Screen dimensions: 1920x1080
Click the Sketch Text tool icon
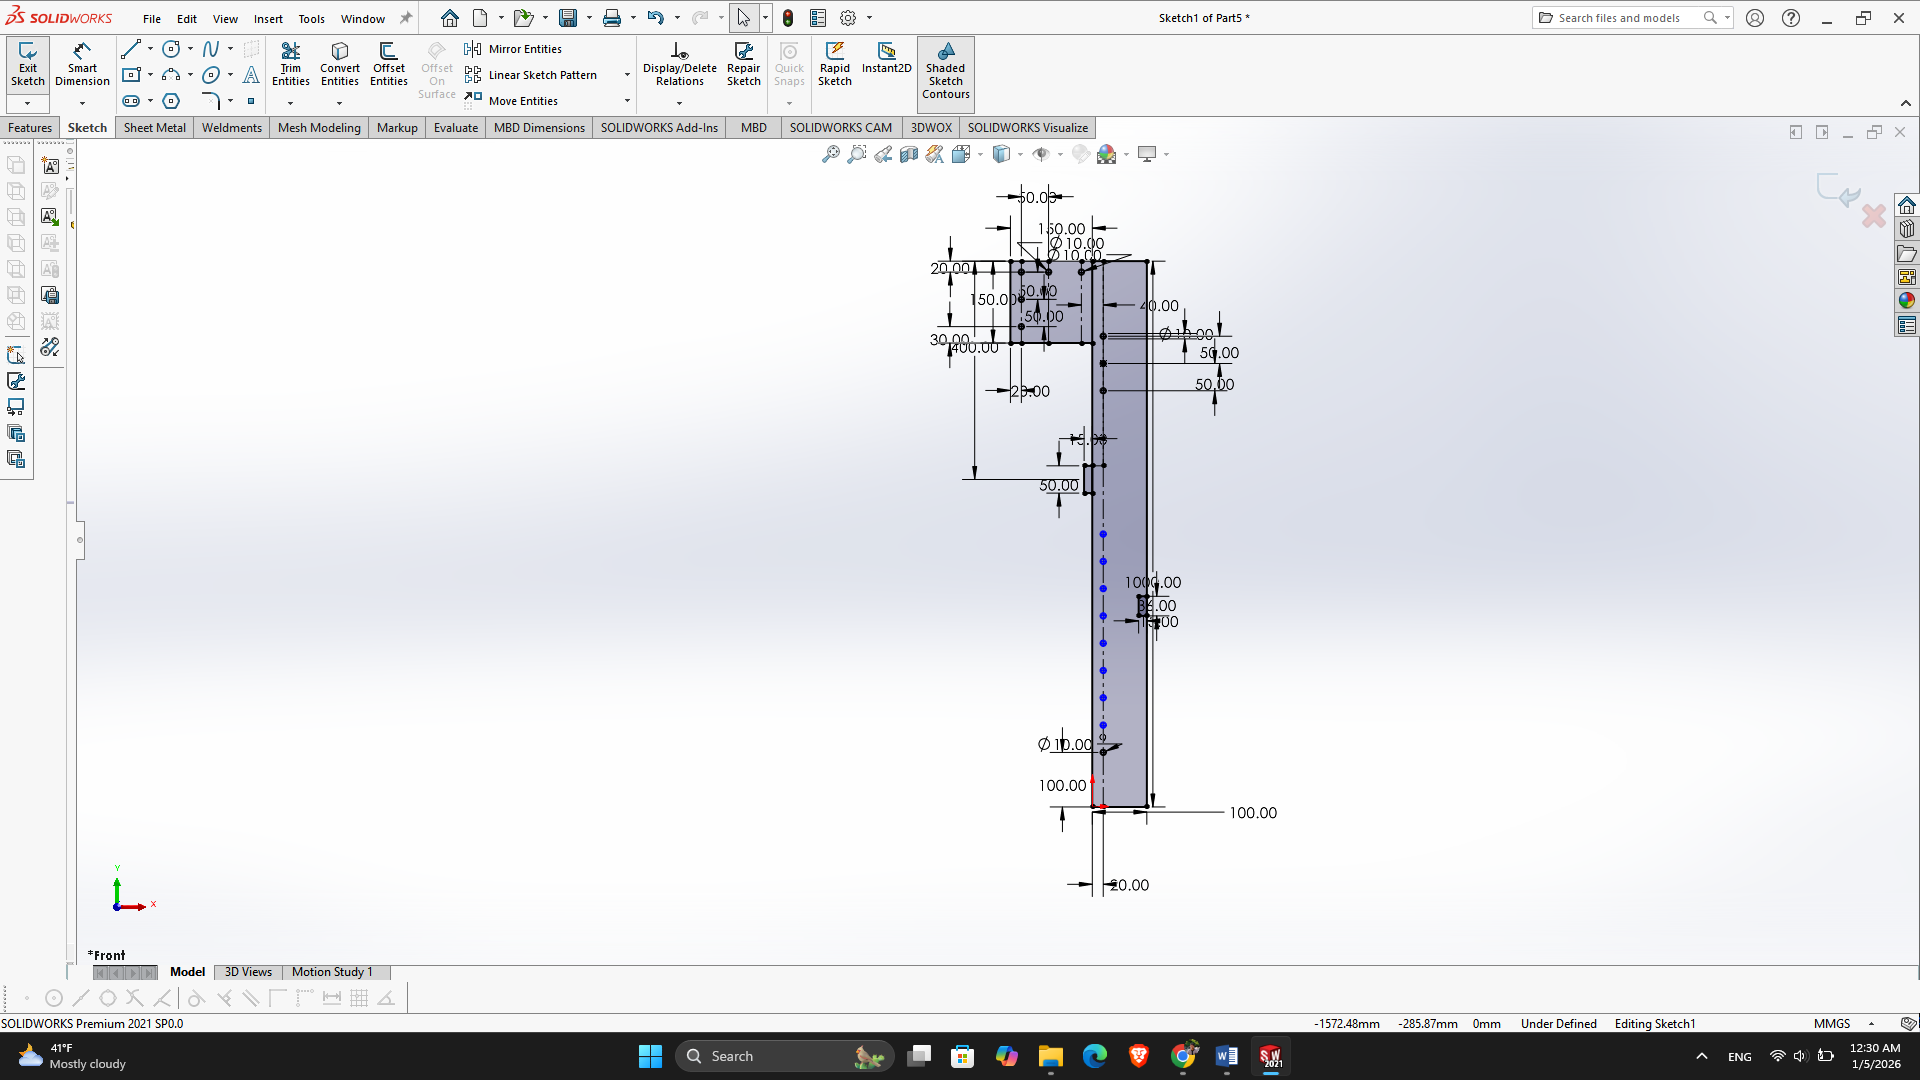point(251,75)
